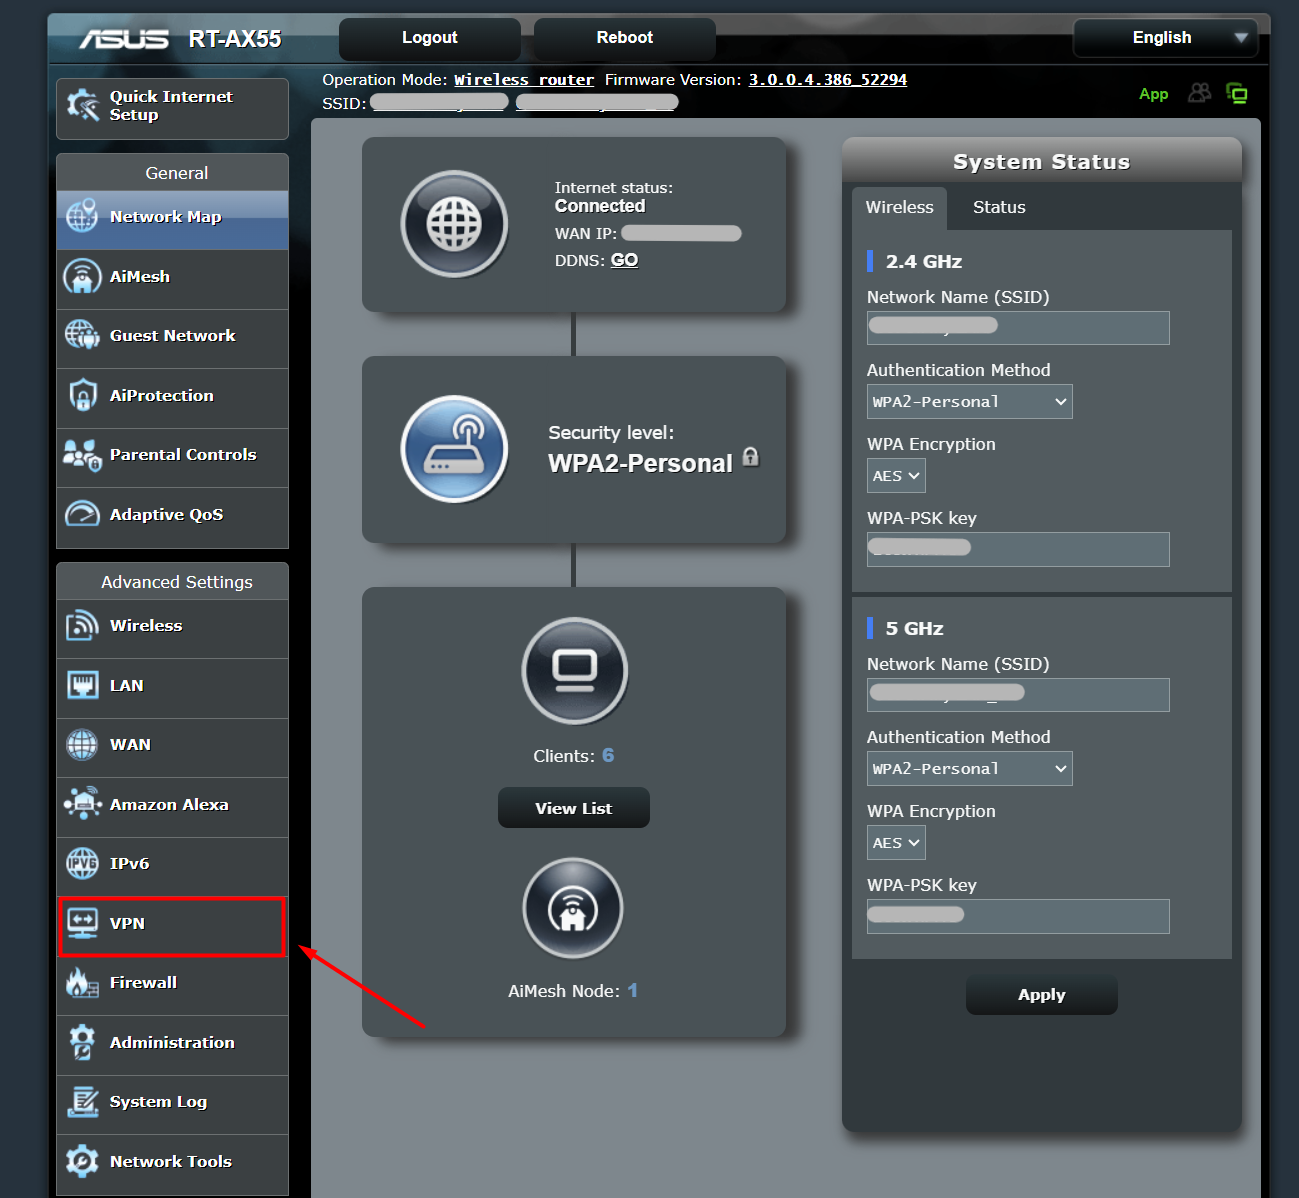Screen dimensions: 1299x1198
Task: Open the globe icon showing Internet status
Action: point(454,224)
